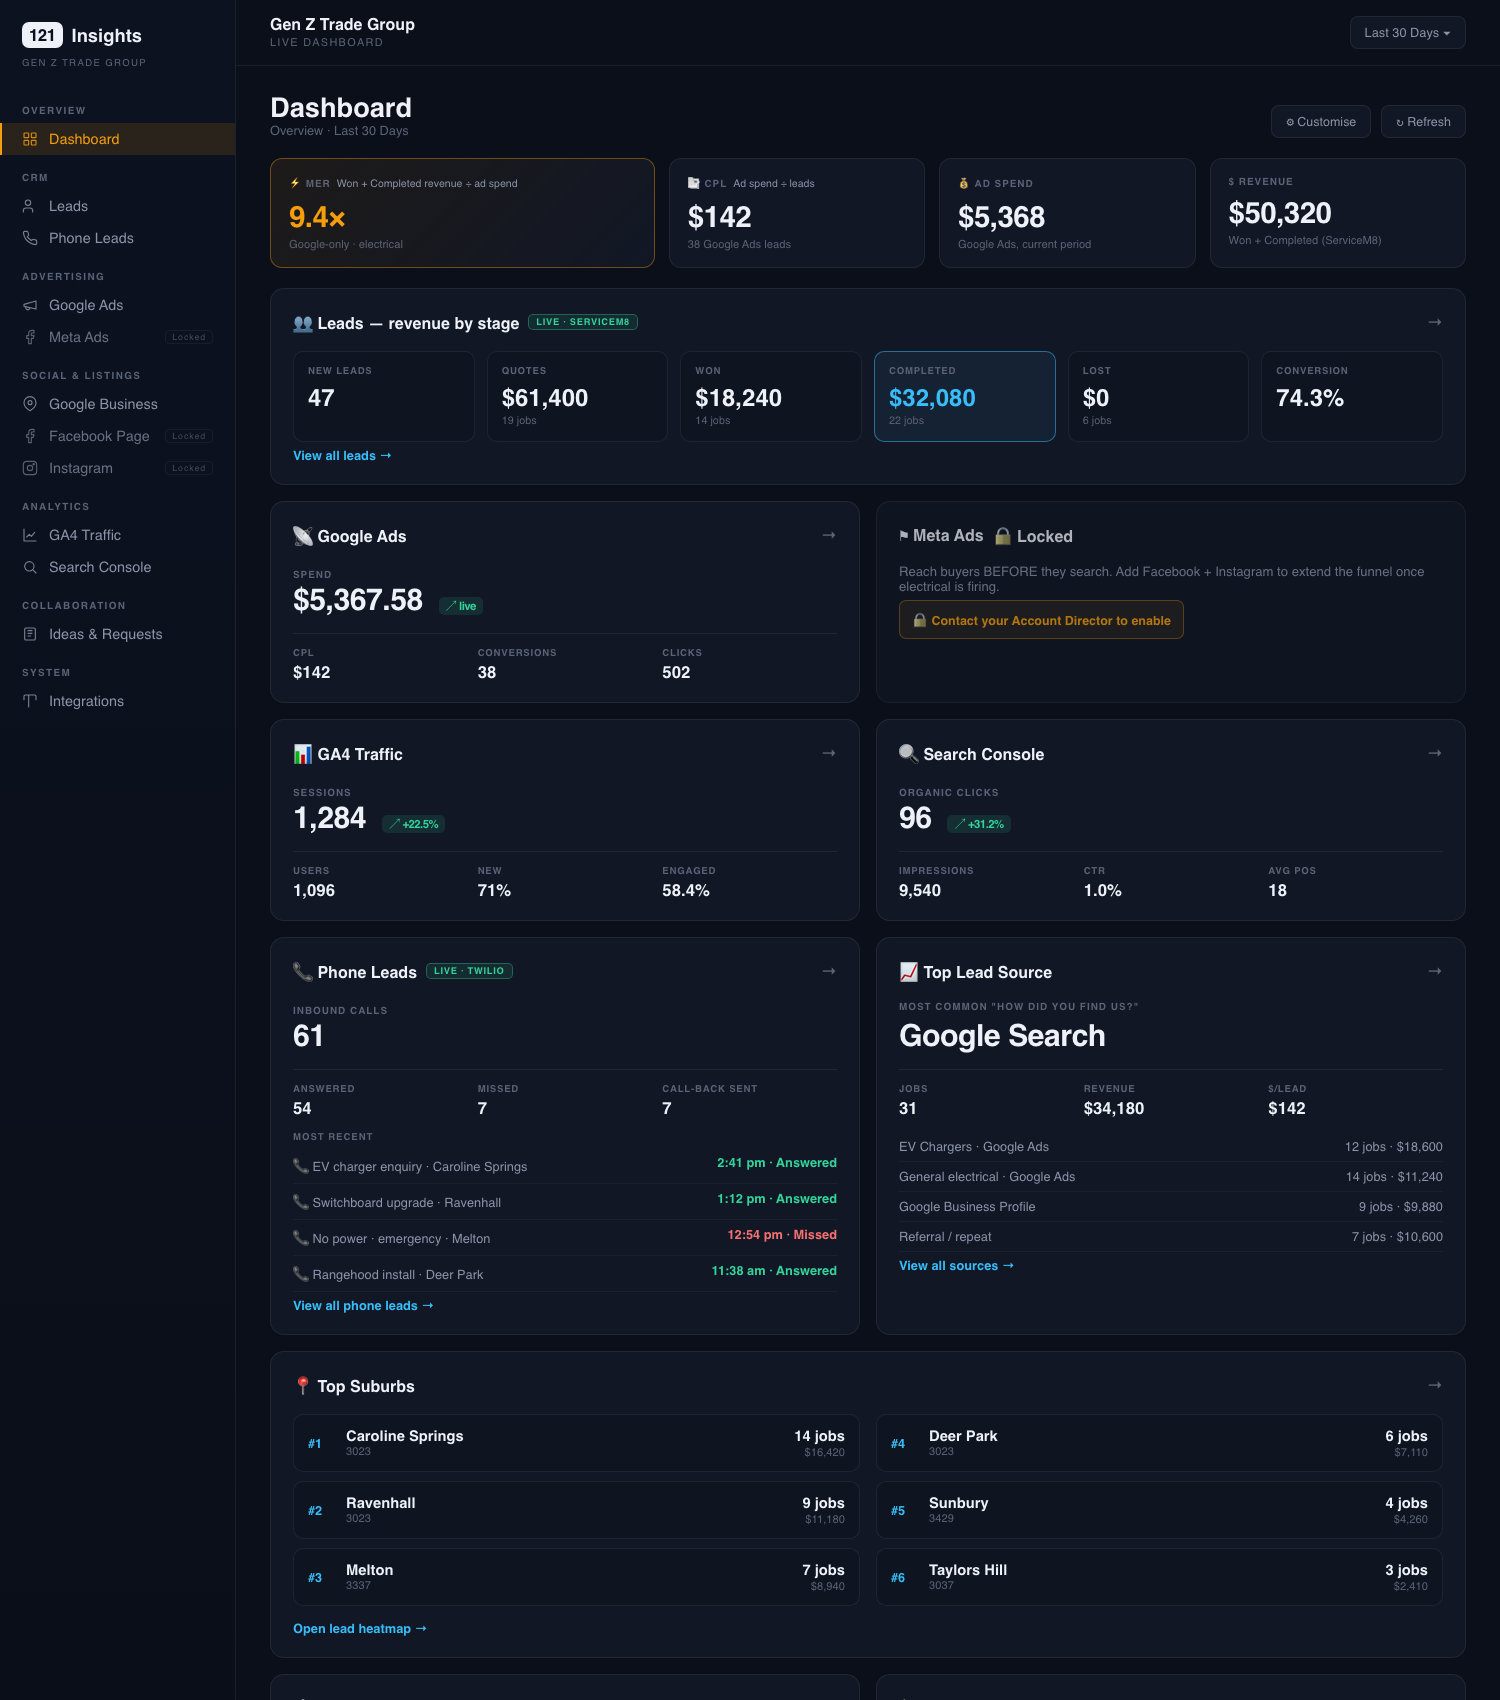Open the Top Suburbs card arrow
This screenshot has height=1700, width=1500.
point(1435,1385)
